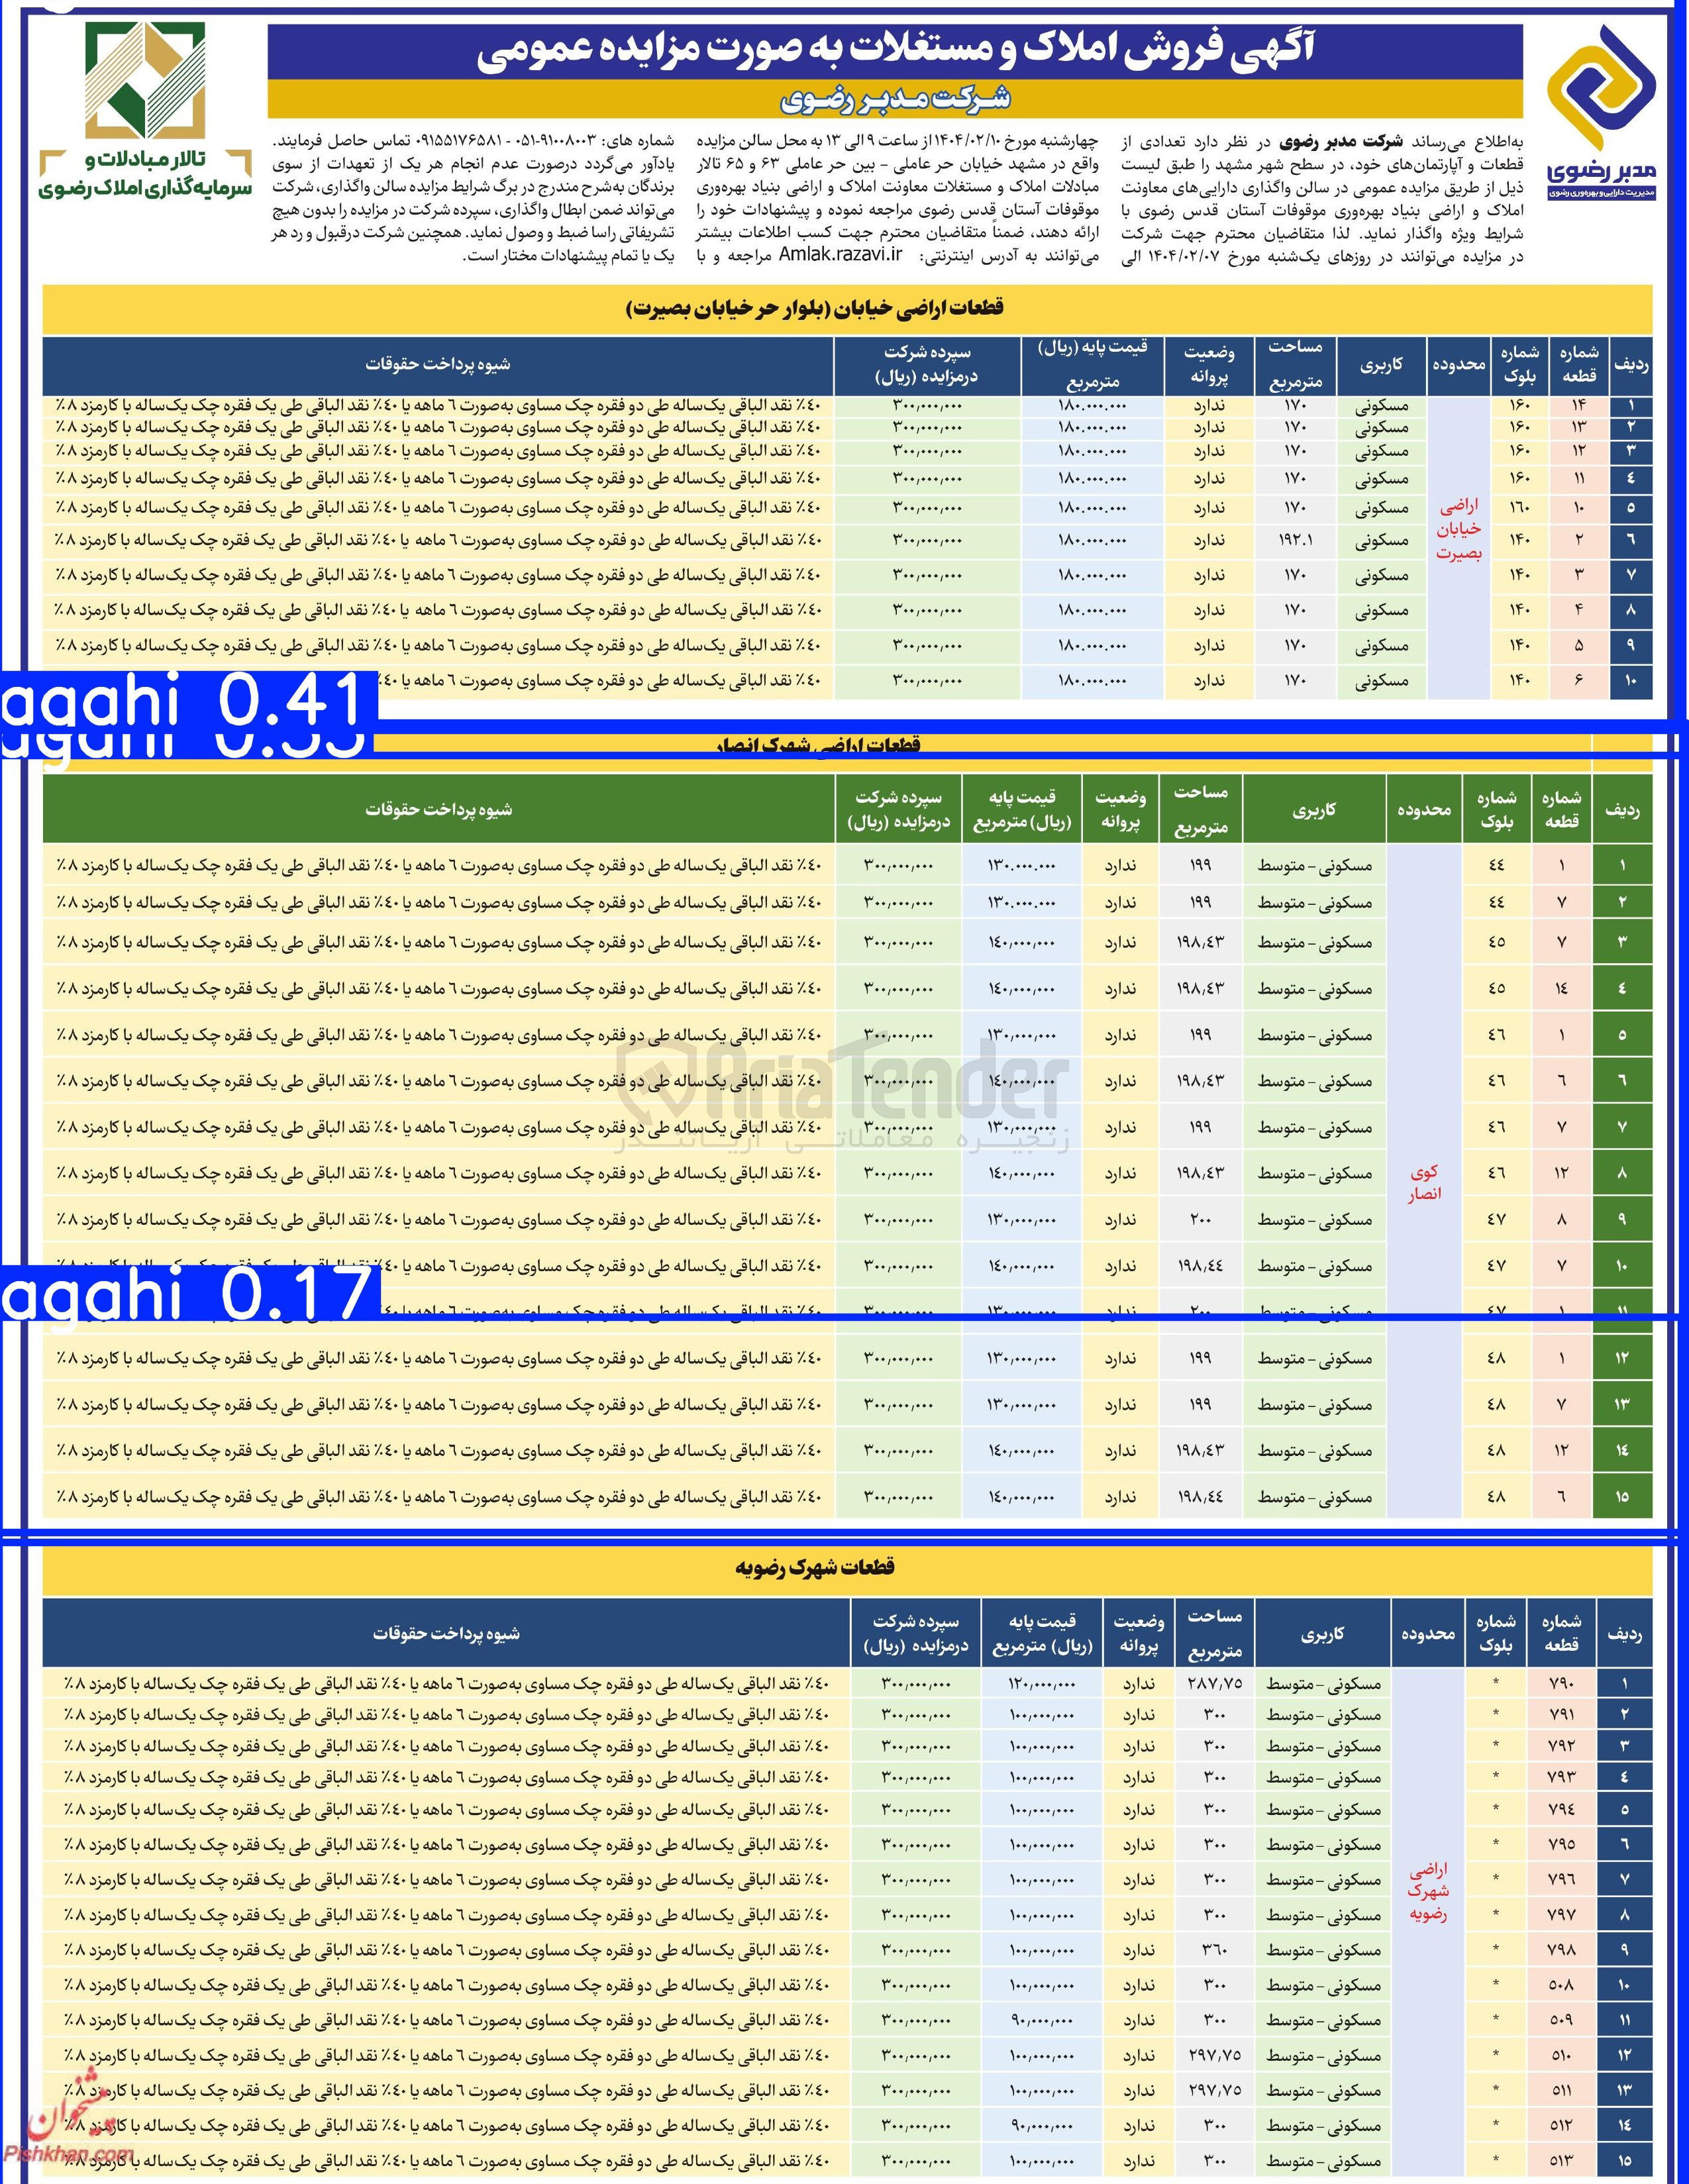The width and height of the screenshot is (1689, 2184).
Task: Click شیوه پرداخت حقوقات header in Basirat table
Action: (438, 364)
